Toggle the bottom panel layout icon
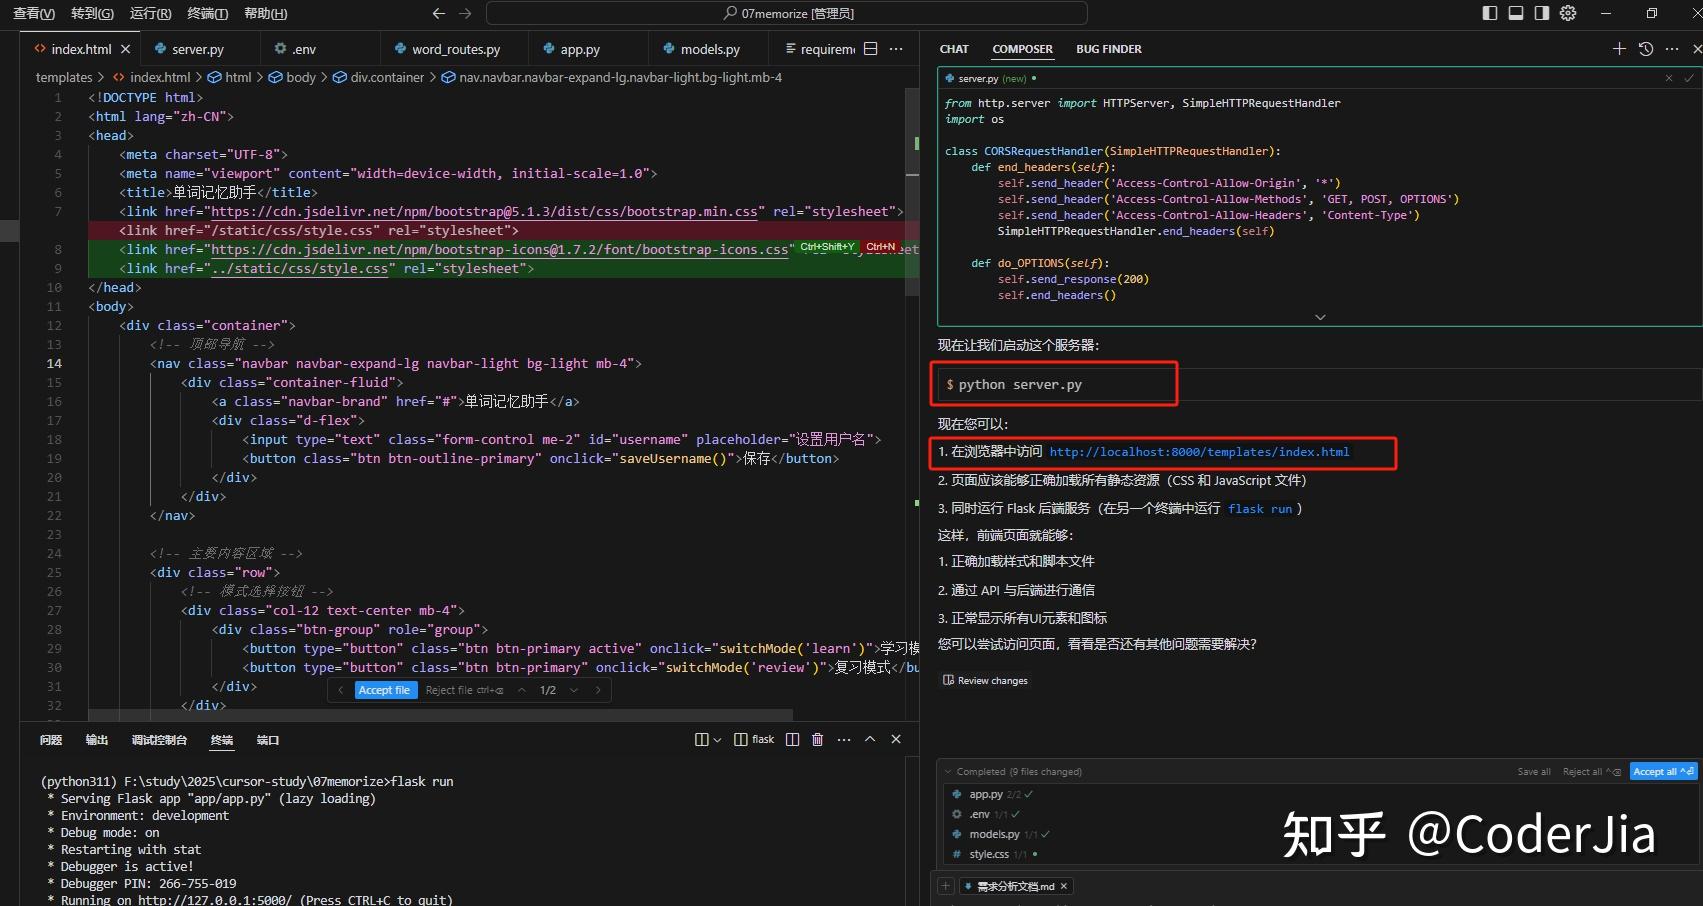The height and width of the screenshot is (906, 1703). point(1516,13)
